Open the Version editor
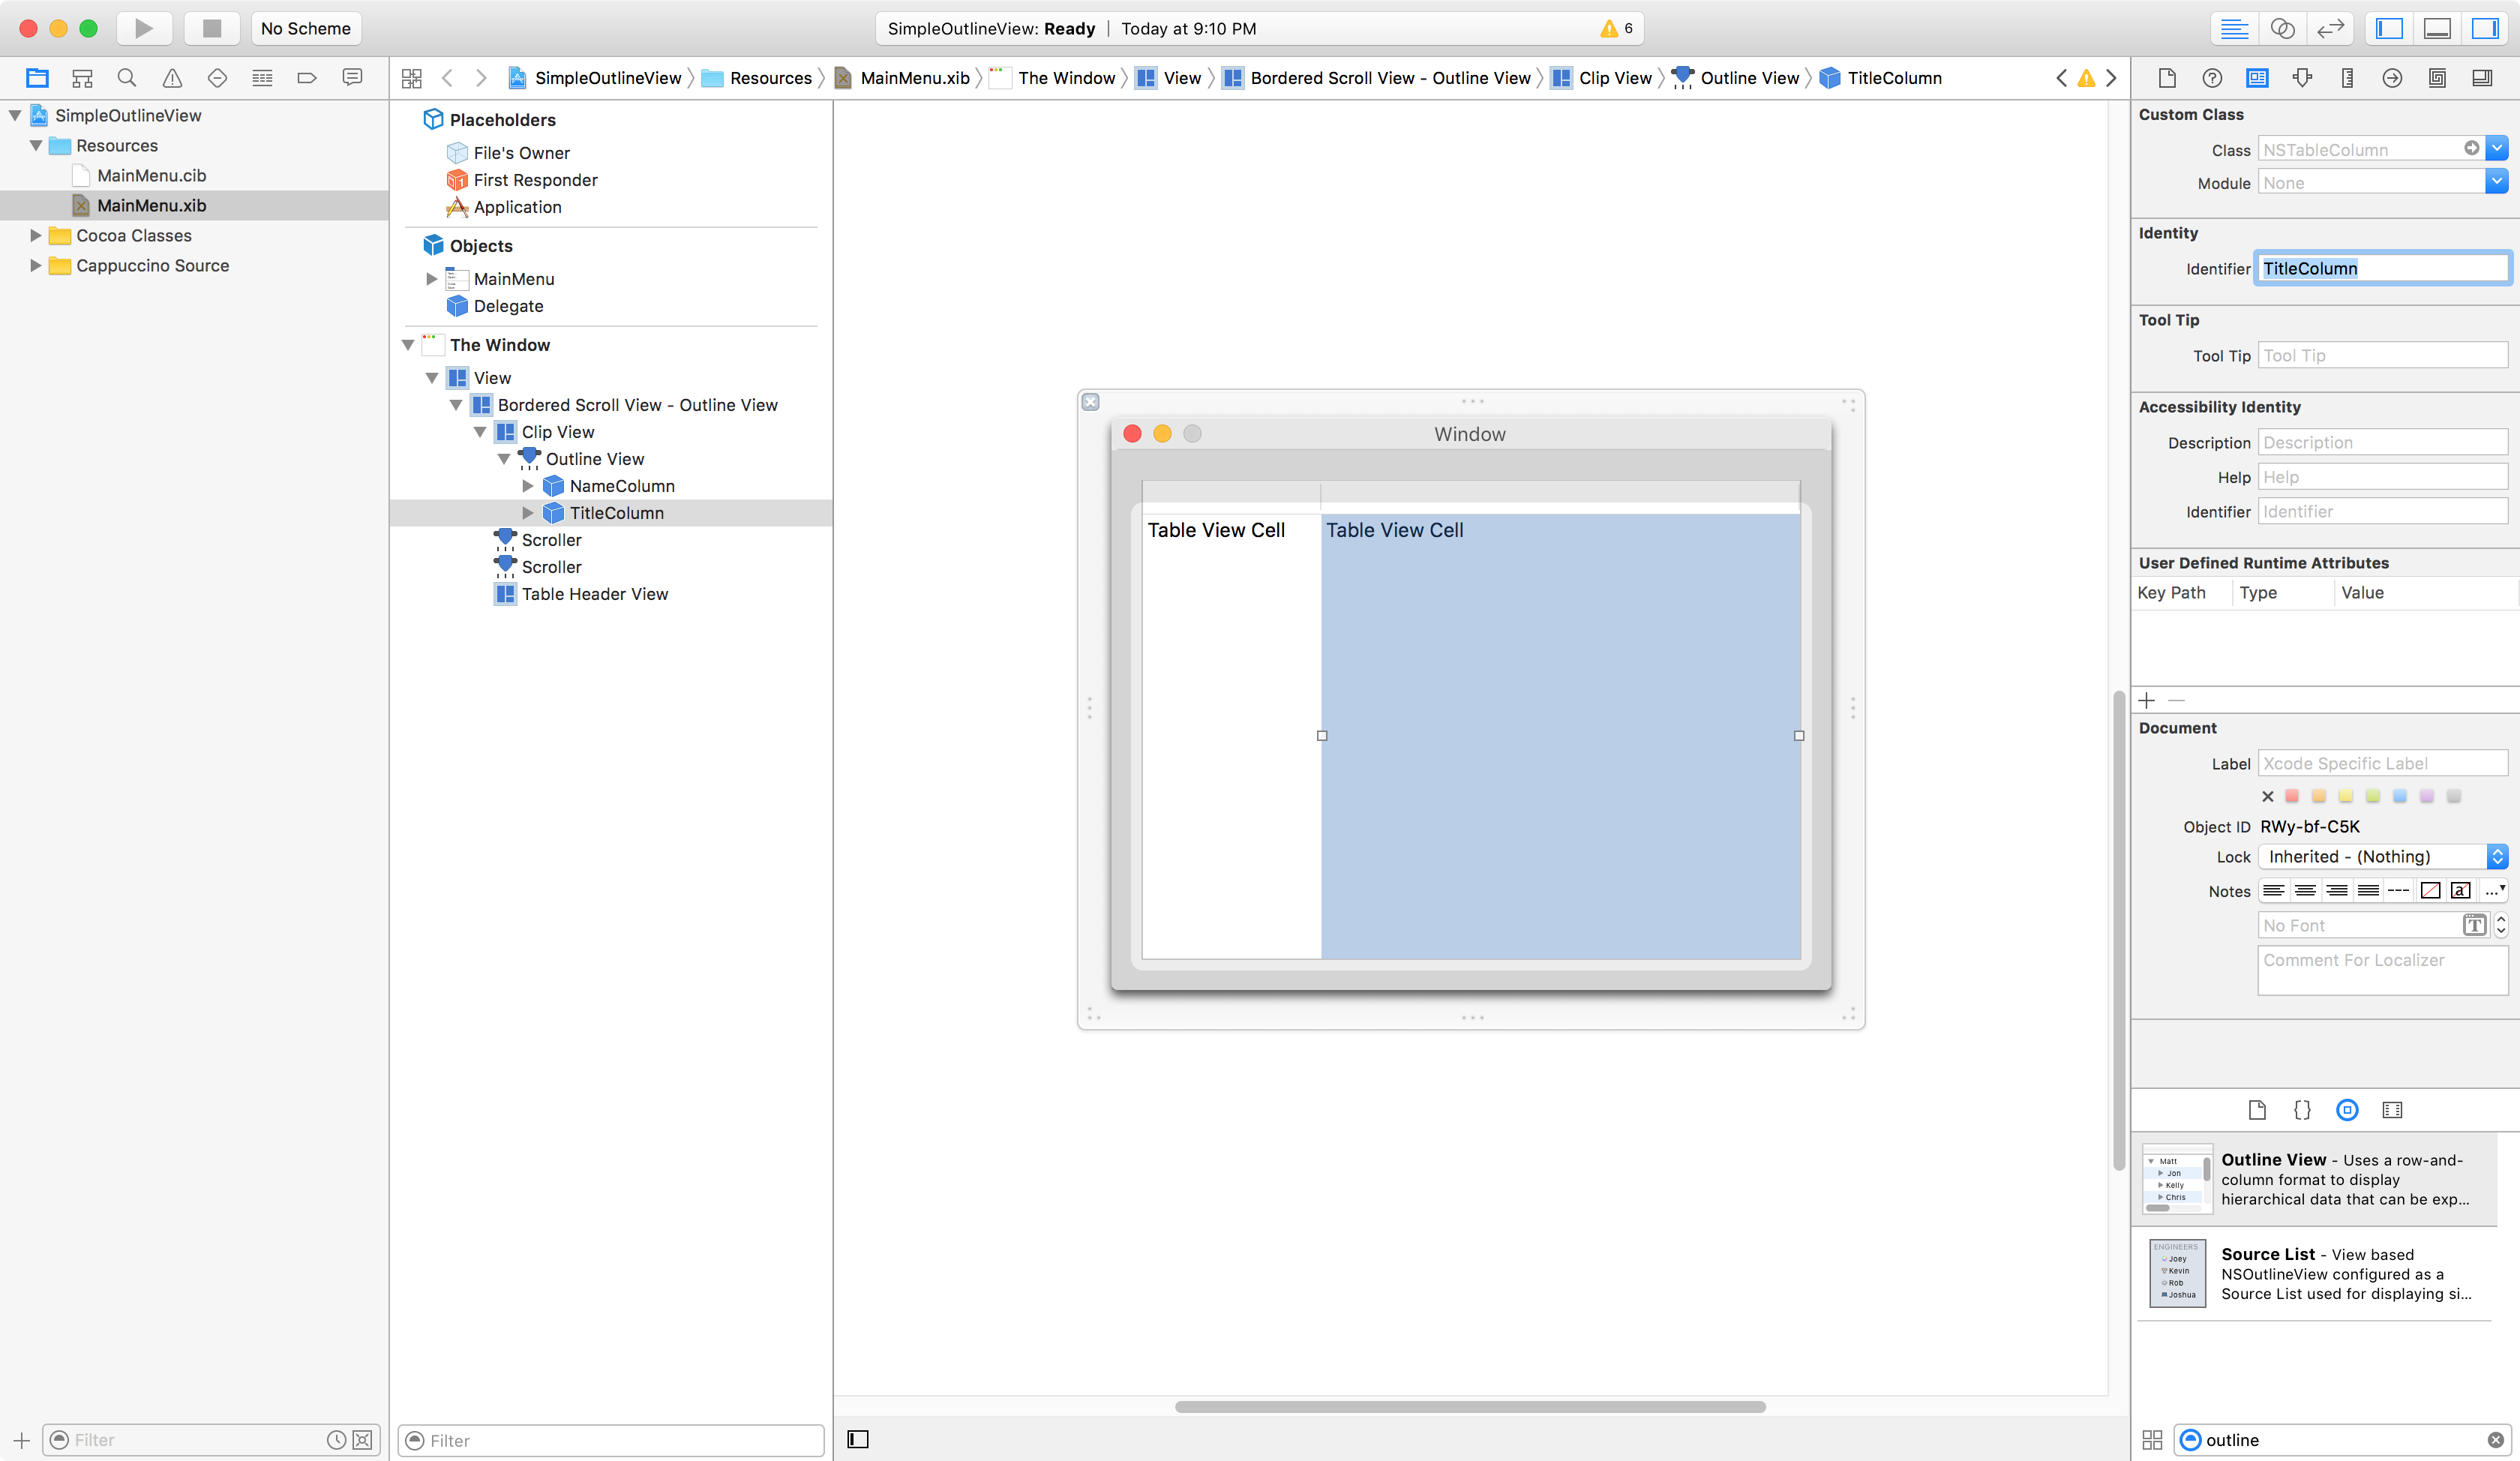 (2331, 28)
